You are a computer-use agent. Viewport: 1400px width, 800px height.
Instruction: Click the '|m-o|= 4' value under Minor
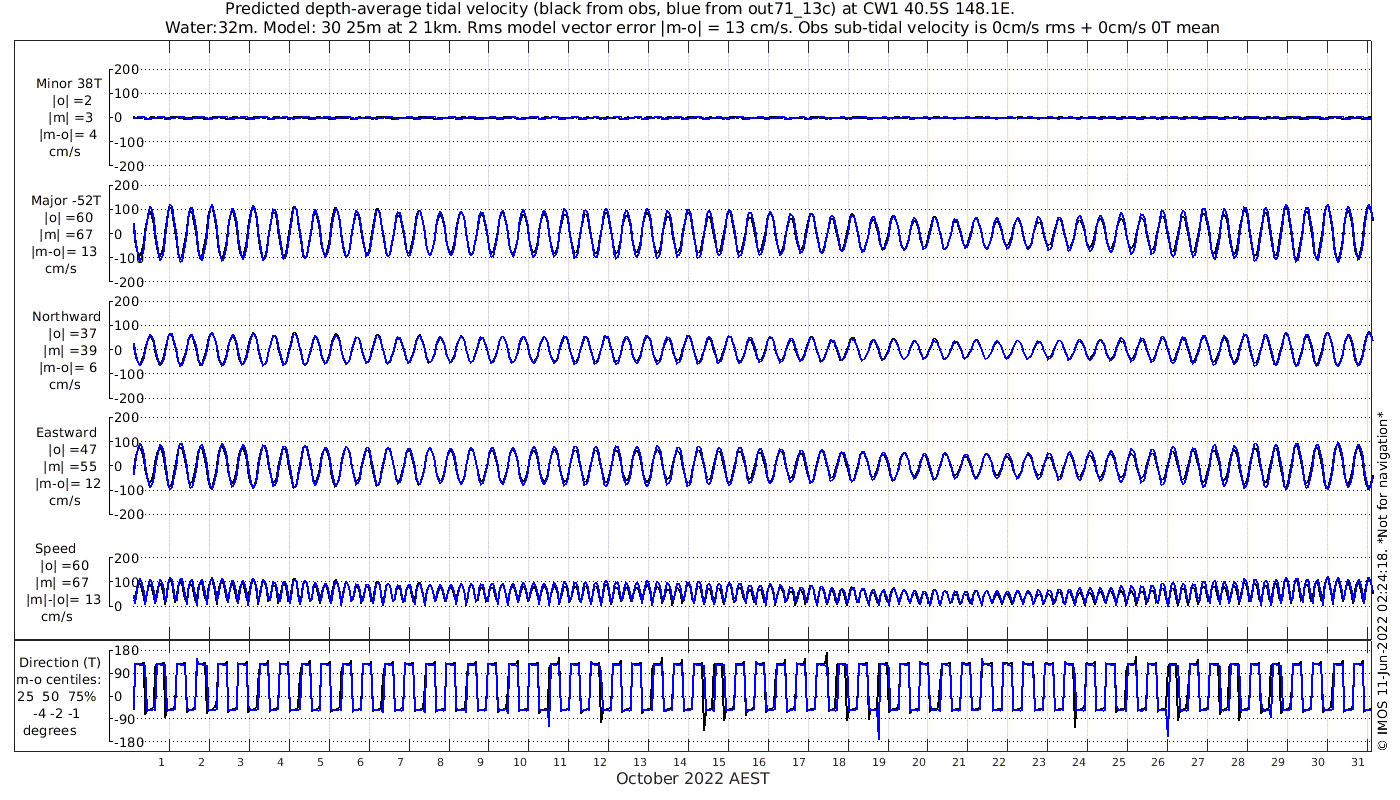(68, 135)
